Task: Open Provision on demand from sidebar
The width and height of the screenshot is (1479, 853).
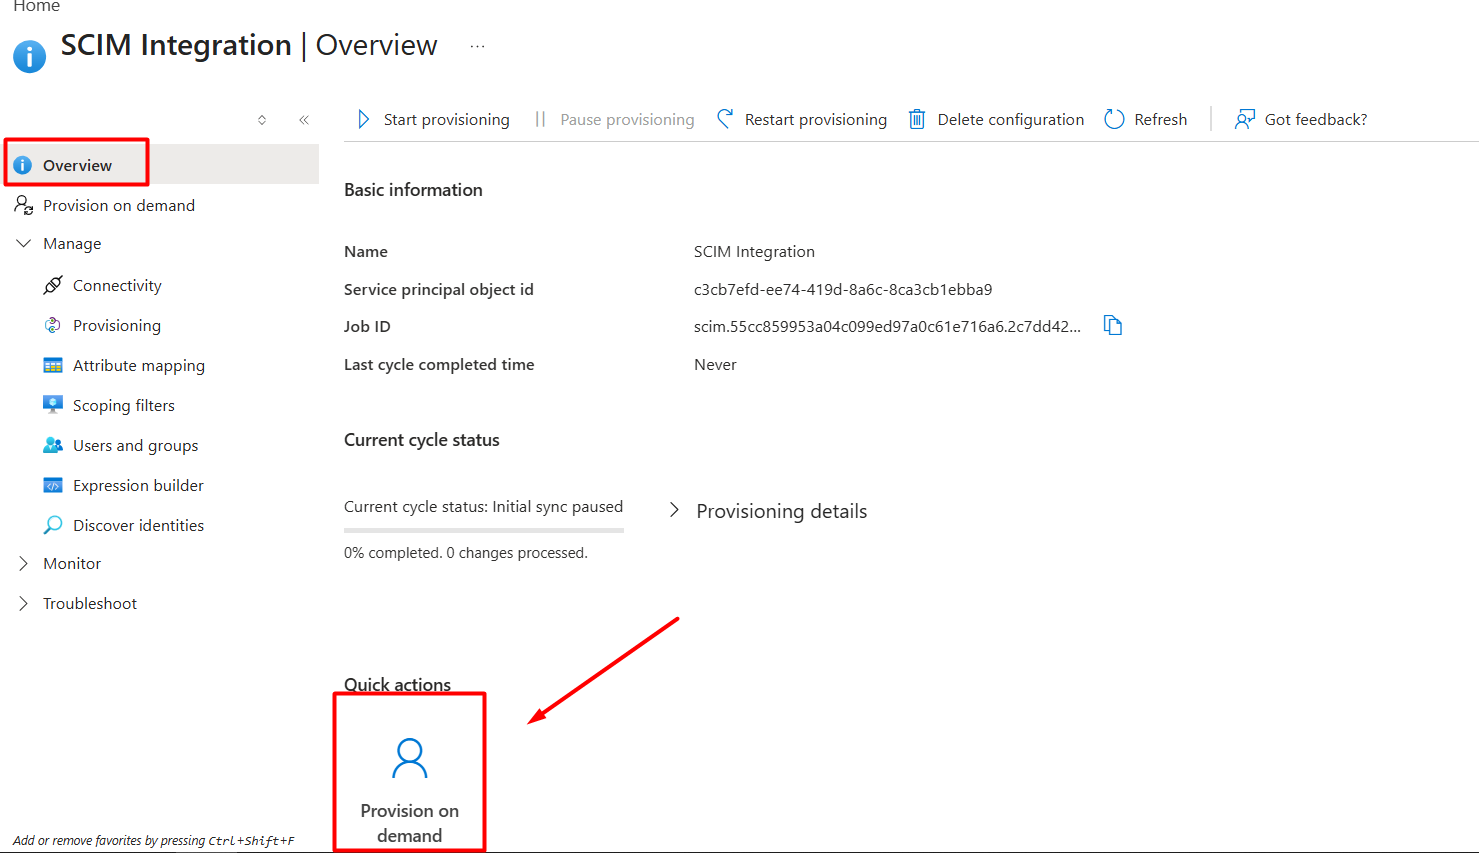Action: [x=119, y=205]
